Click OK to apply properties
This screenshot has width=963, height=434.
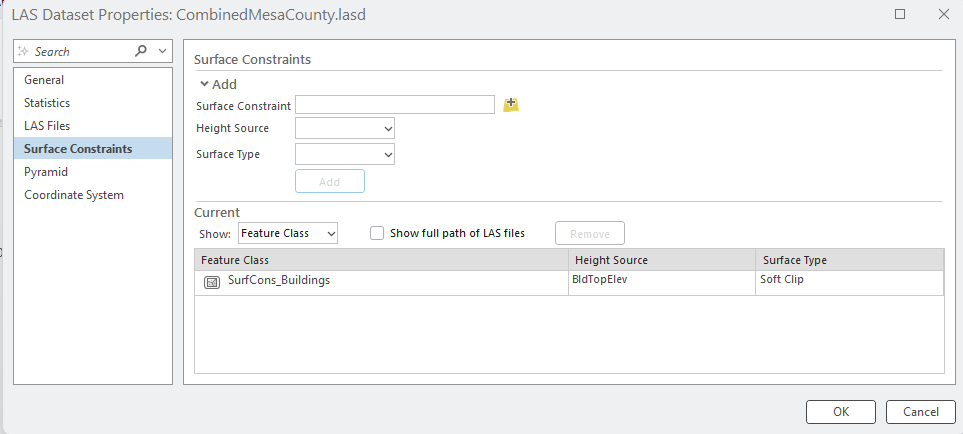click(841, 412)
